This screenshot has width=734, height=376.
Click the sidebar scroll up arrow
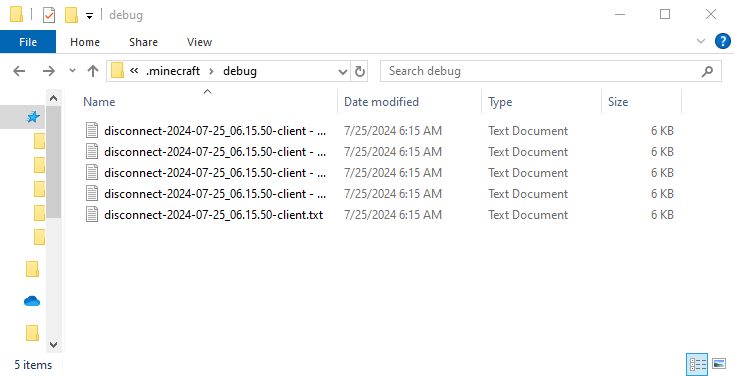tap(53, 98)
